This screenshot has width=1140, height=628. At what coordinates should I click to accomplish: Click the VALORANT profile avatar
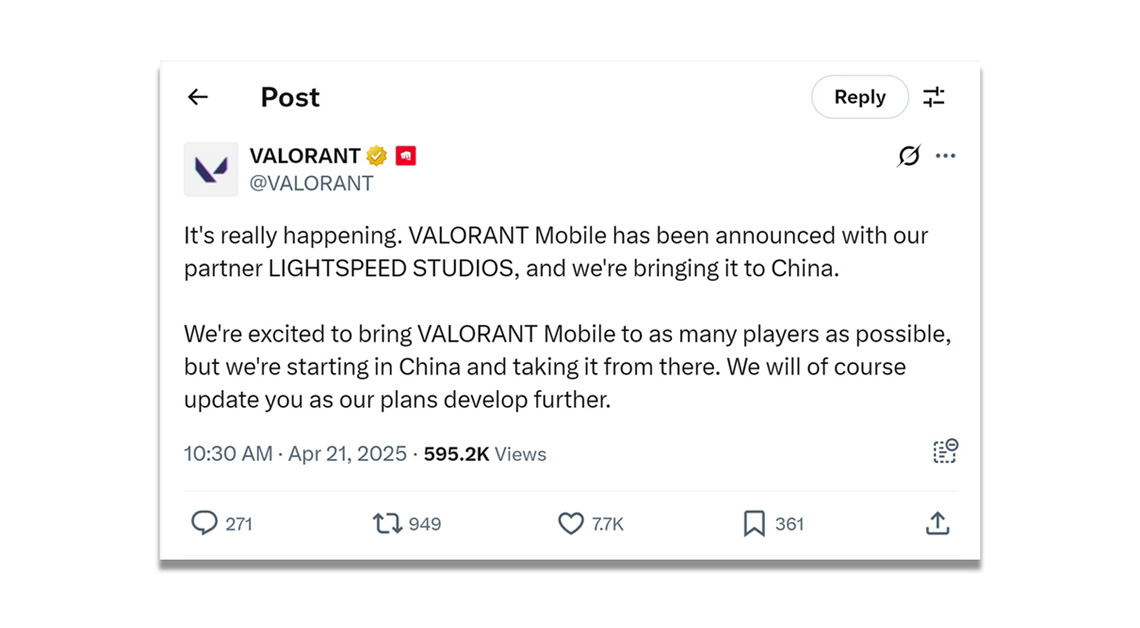[x=211, y=169]
